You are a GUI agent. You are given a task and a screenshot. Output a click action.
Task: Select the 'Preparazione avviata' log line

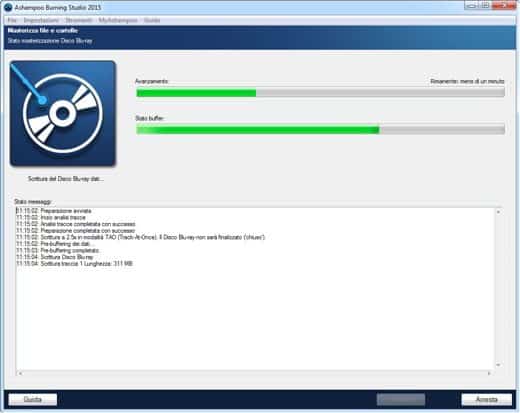pos(54,211)
